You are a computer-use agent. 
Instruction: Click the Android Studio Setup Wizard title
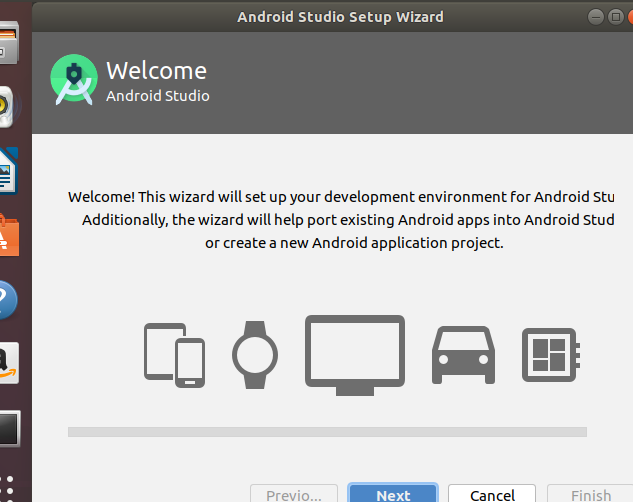click(340, 17)
